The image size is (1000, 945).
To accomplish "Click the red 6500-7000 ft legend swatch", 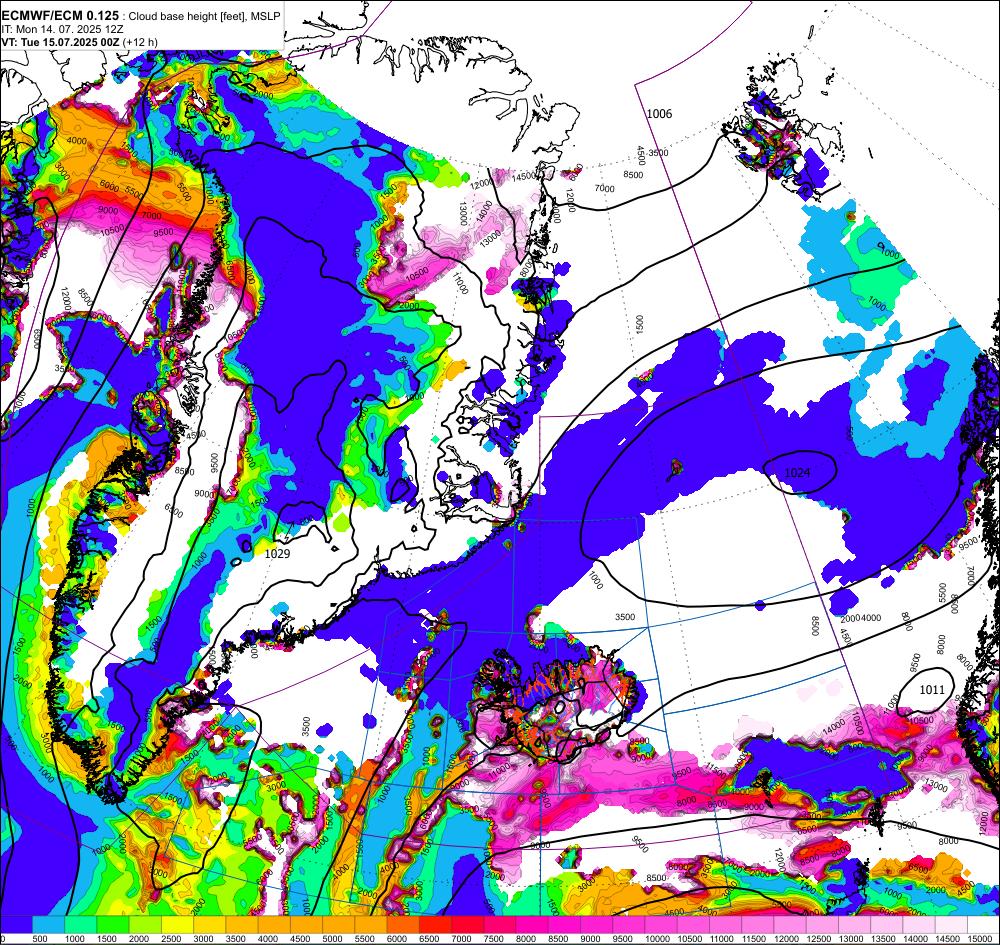I will (x=436, y=925).
